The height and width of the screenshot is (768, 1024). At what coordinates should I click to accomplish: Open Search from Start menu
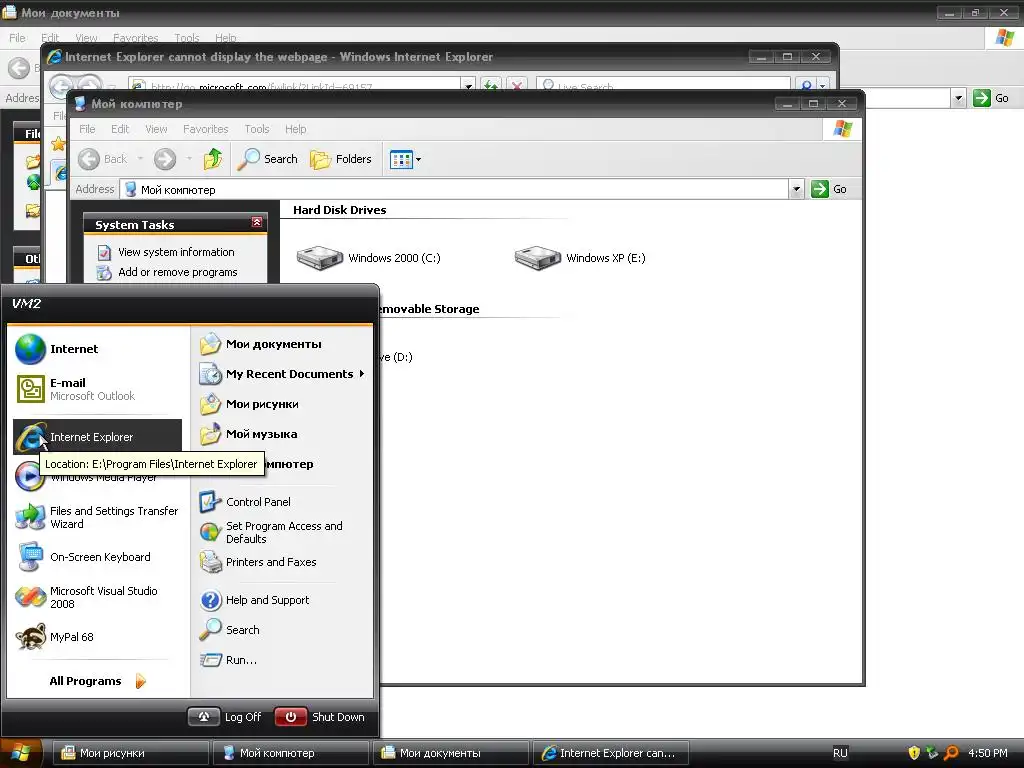coord(283,630)
